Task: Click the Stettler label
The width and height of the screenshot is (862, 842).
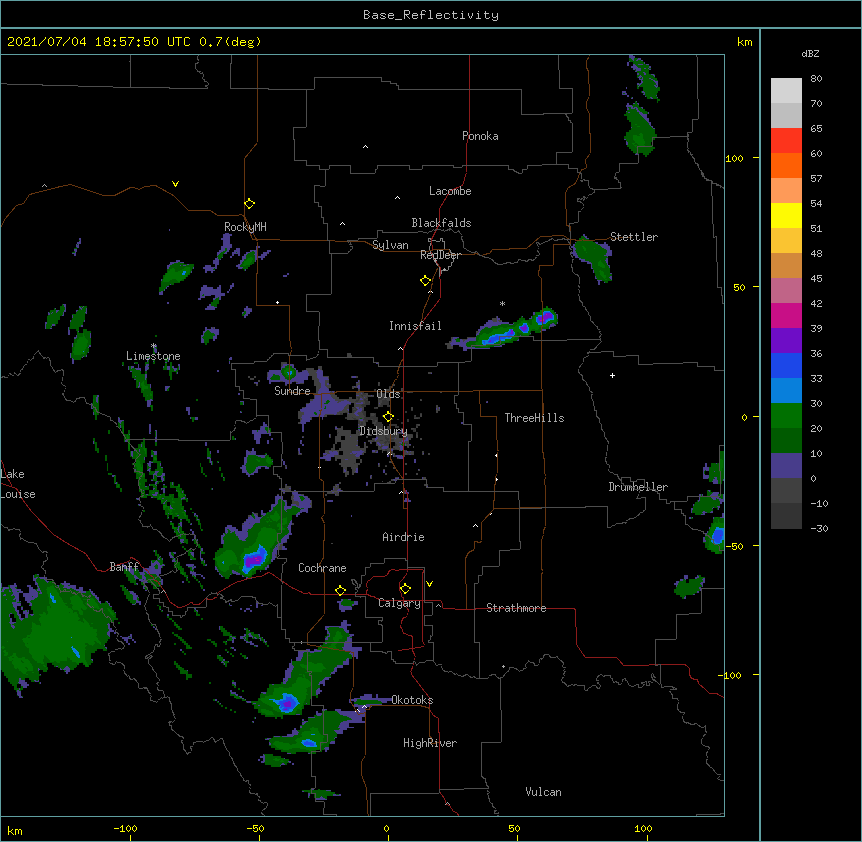Action: pos(634,237)
